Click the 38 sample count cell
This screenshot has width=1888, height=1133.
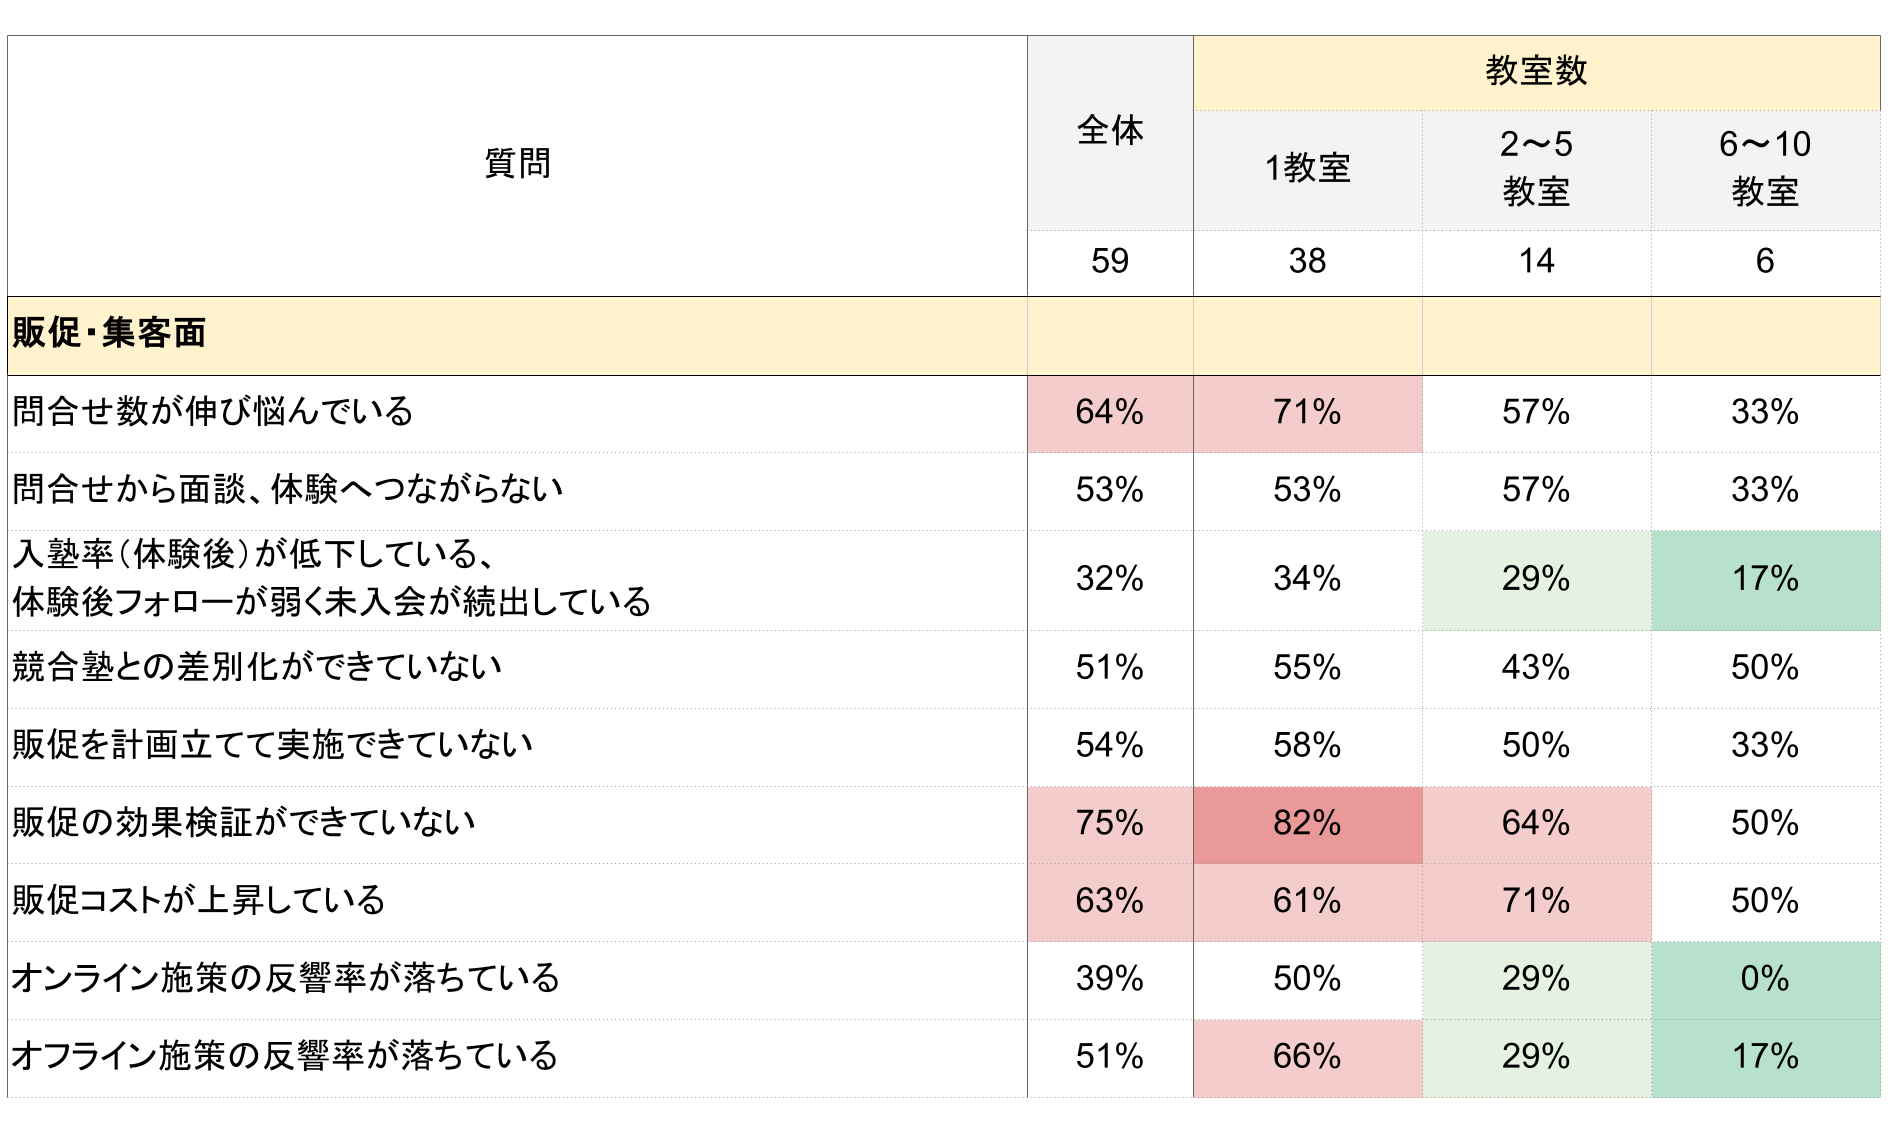pos(1307,262)
